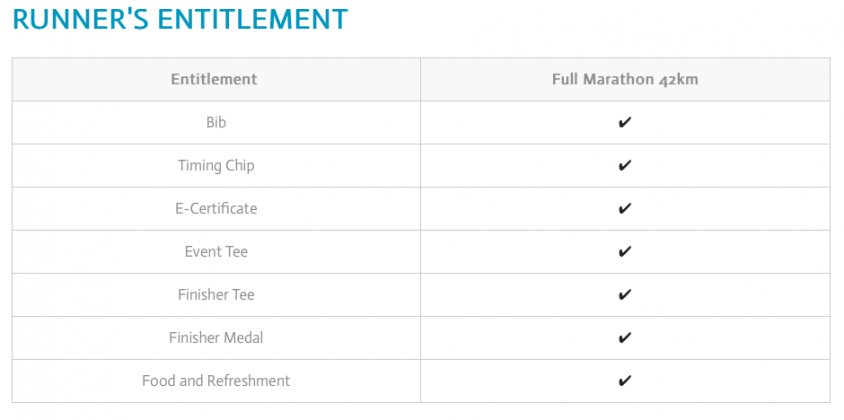
Task: Select the E-Certificate row label
Action: [216, 209]
